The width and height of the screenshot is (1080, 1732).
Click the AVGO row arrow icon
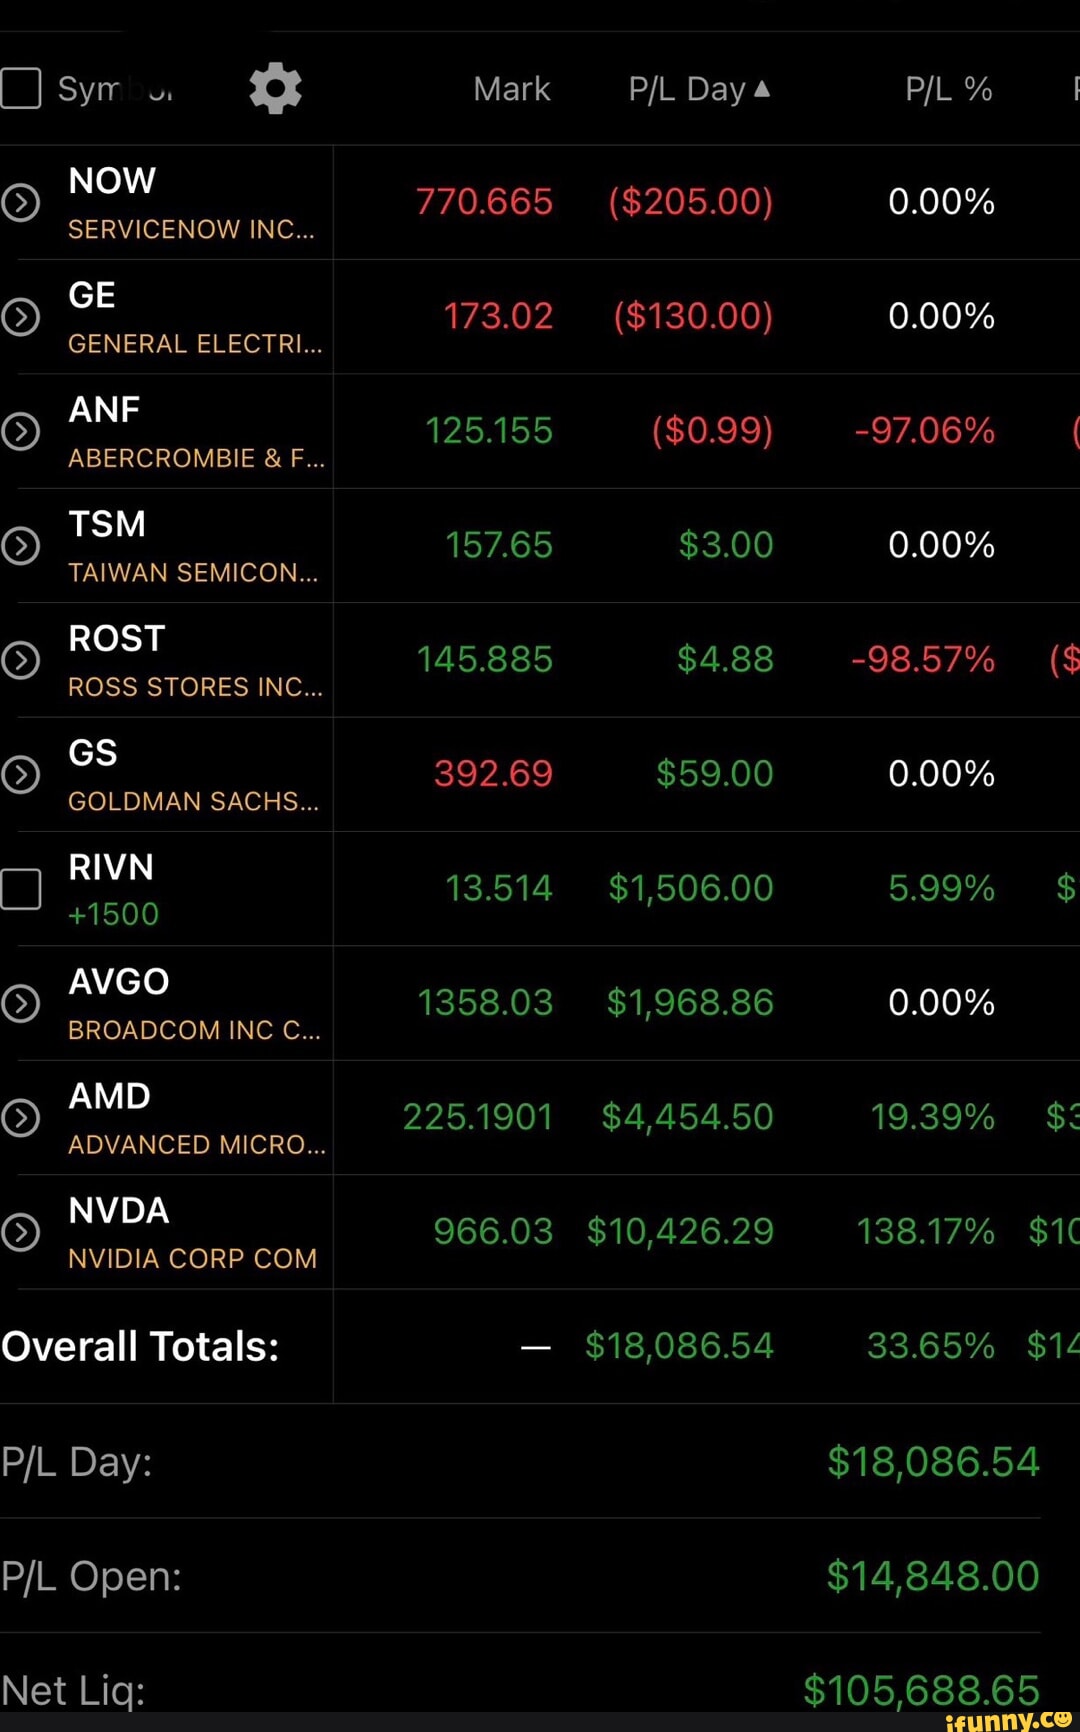point(20,1003)
